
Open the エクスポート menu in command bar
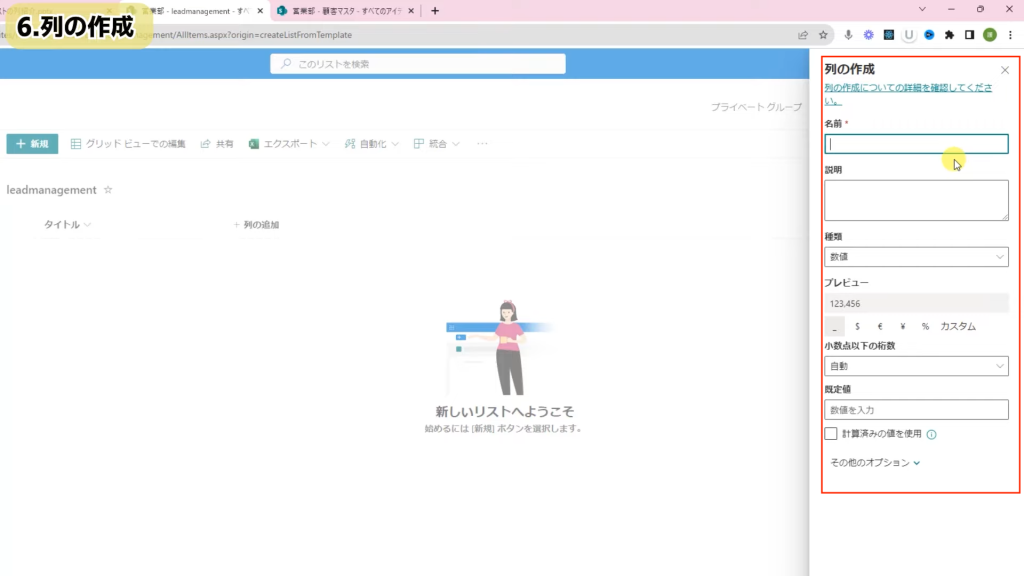(x=290, y=144)
